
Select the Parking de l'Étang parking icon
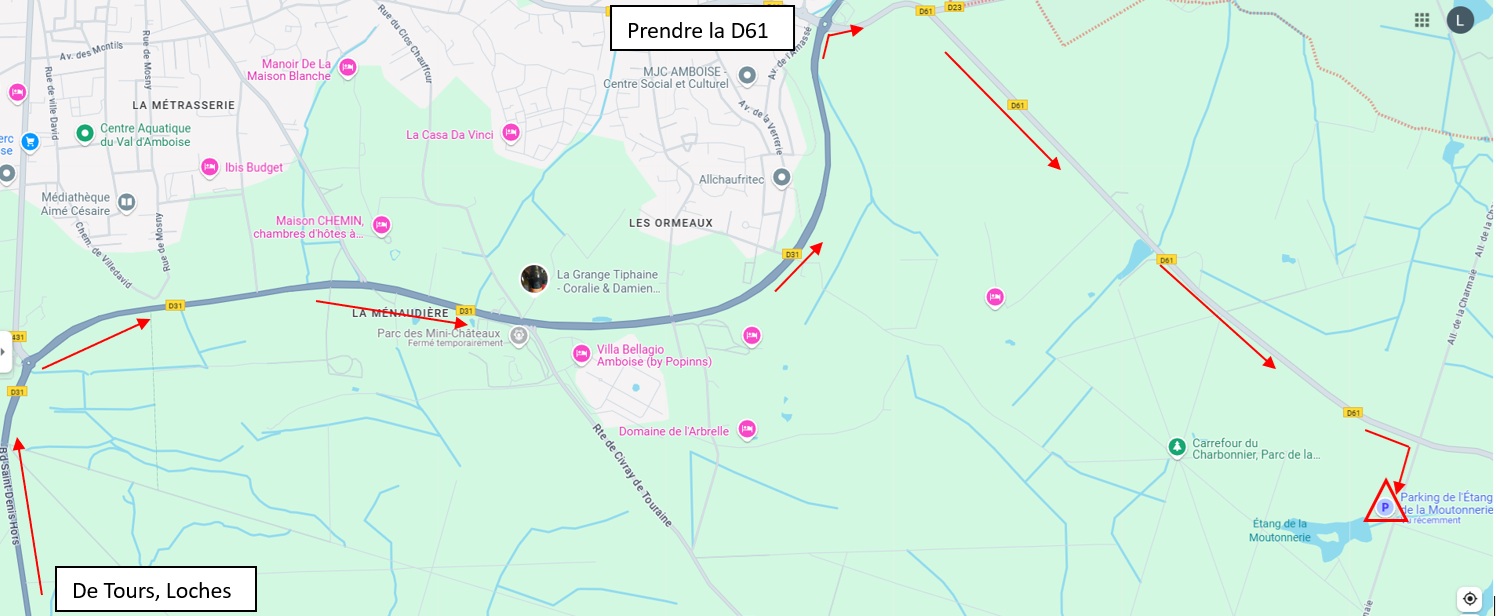click(1385, 508)
